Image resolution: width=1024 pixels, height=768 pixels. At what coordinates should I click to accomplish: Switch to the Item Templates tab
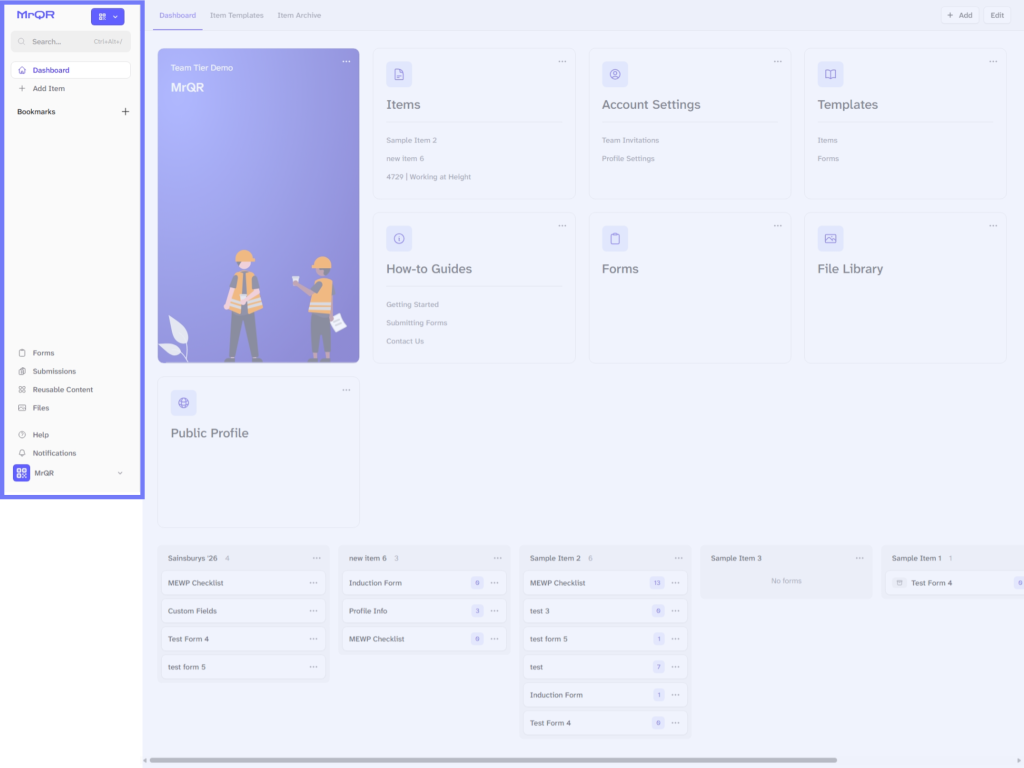point(236,15)
